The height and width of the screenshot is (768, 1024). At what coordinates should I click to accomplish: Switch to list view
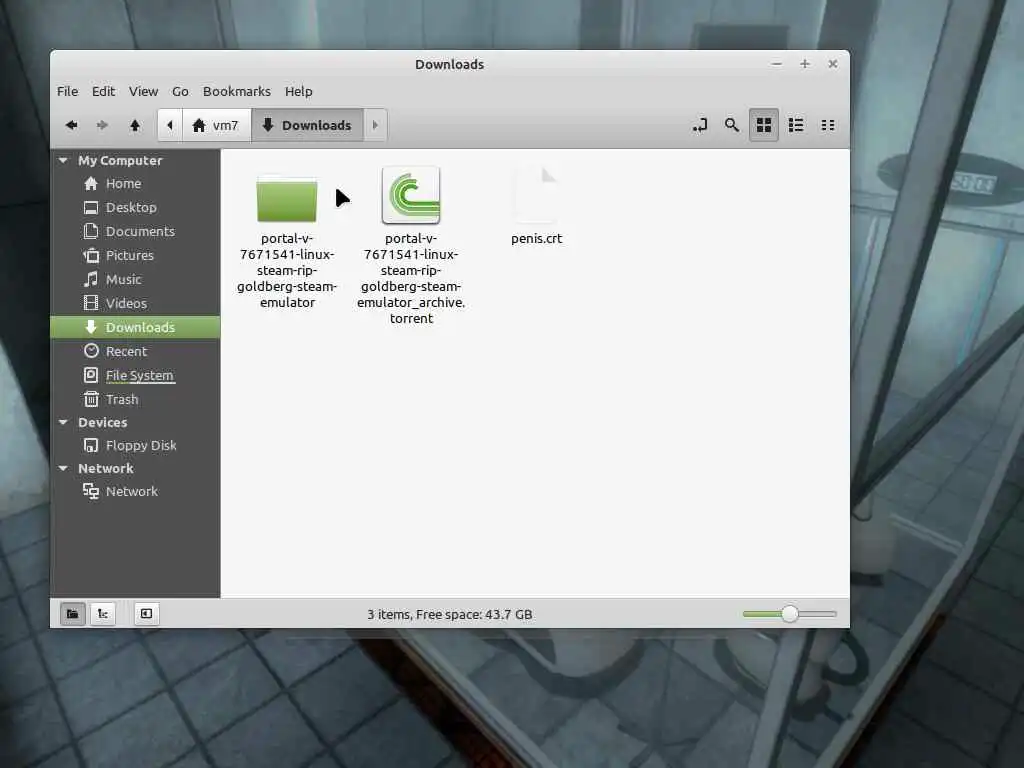[795, 125]
